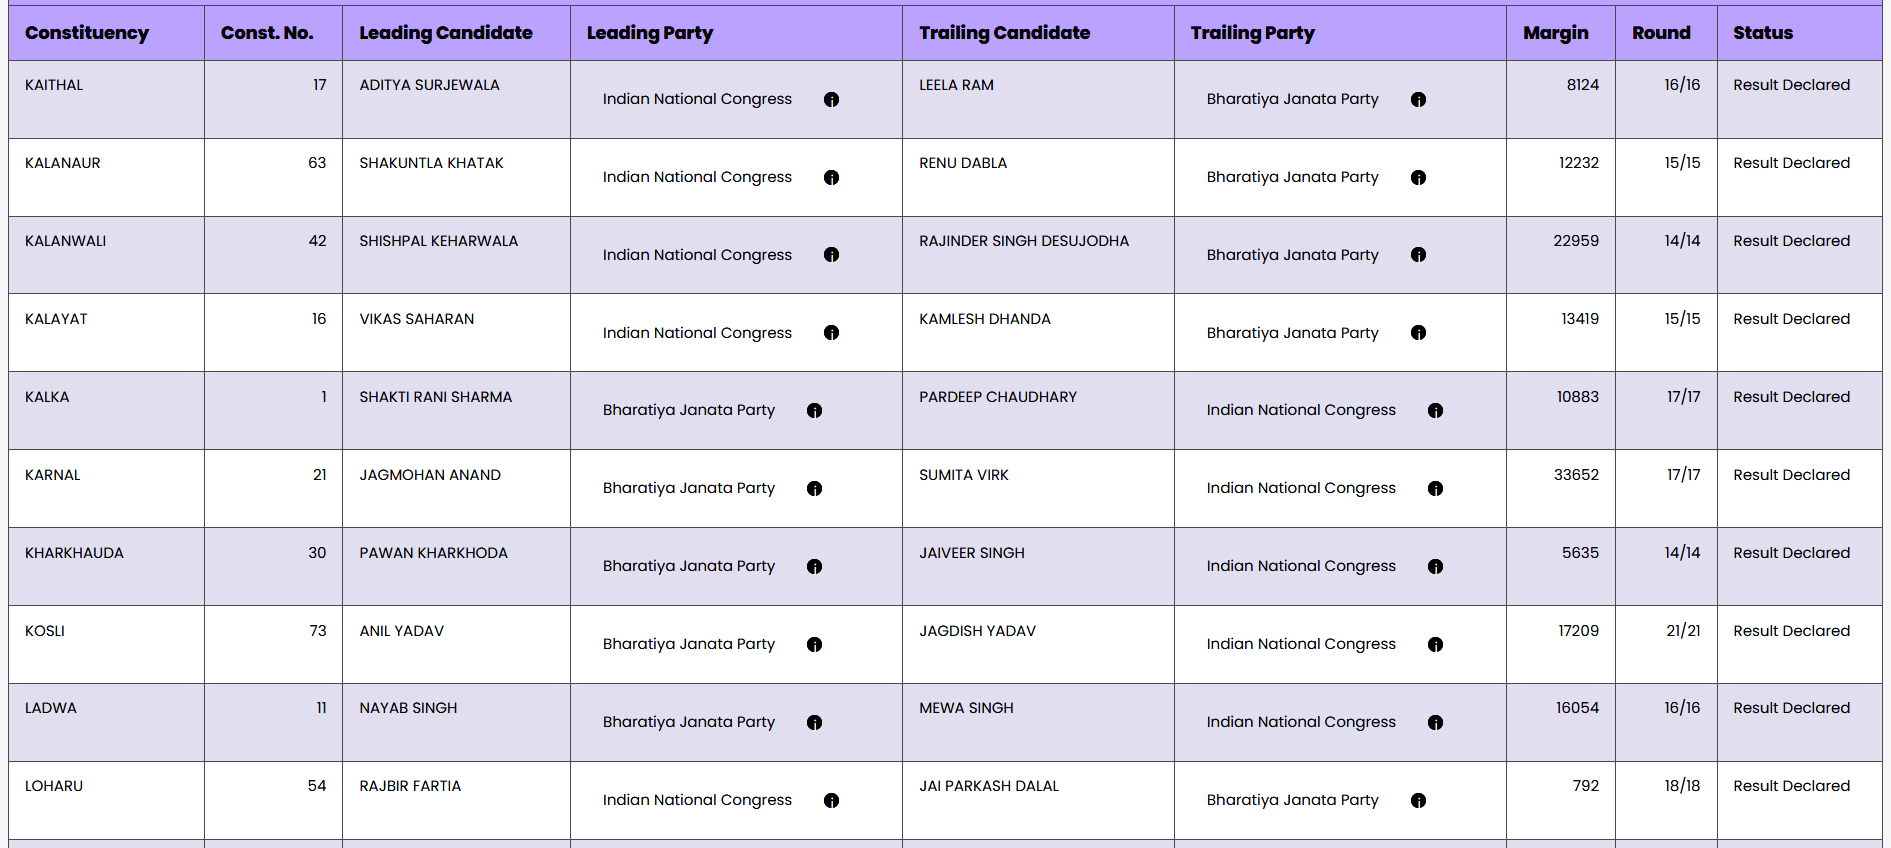Click info icon beside Kaithal's leading party
Screen dimensions: 1891x848
point(831,99)
